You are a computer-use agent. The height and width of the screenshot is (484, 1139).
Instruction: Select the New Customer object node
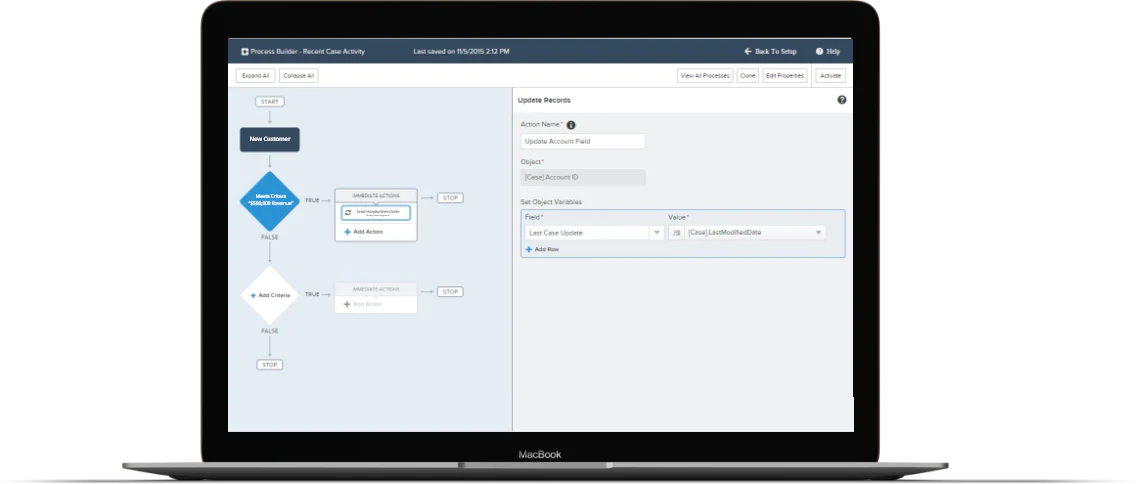pos(269,139)
